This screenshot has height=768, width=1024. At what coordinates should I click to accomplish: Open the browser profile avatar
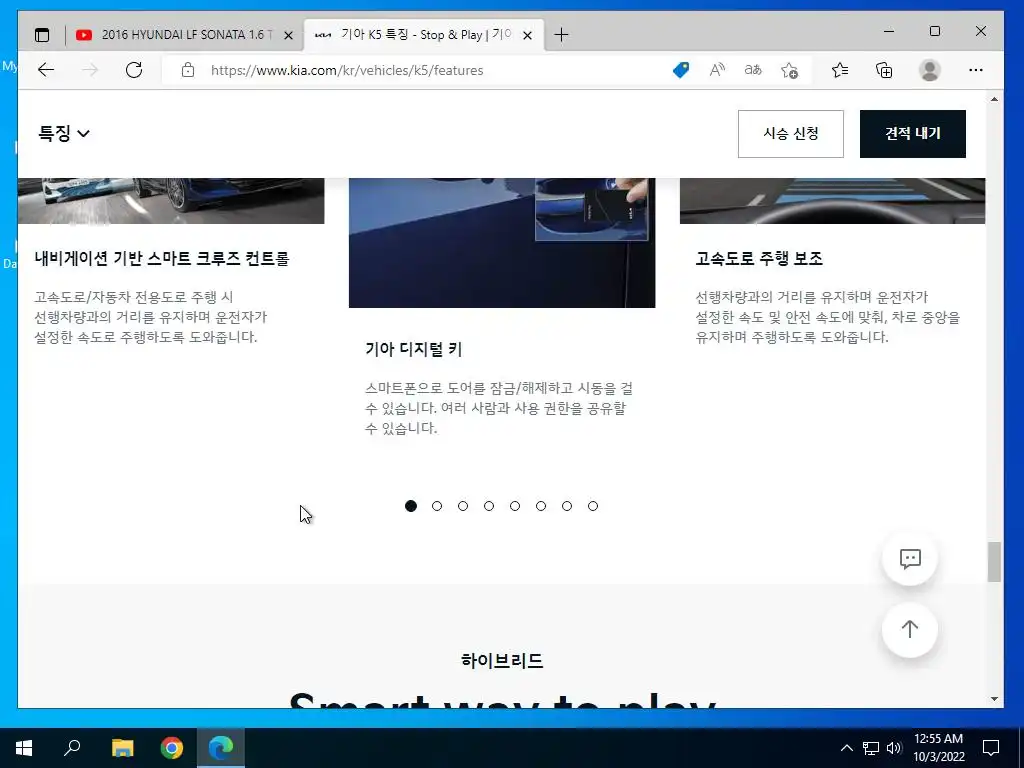click(929, 70)
